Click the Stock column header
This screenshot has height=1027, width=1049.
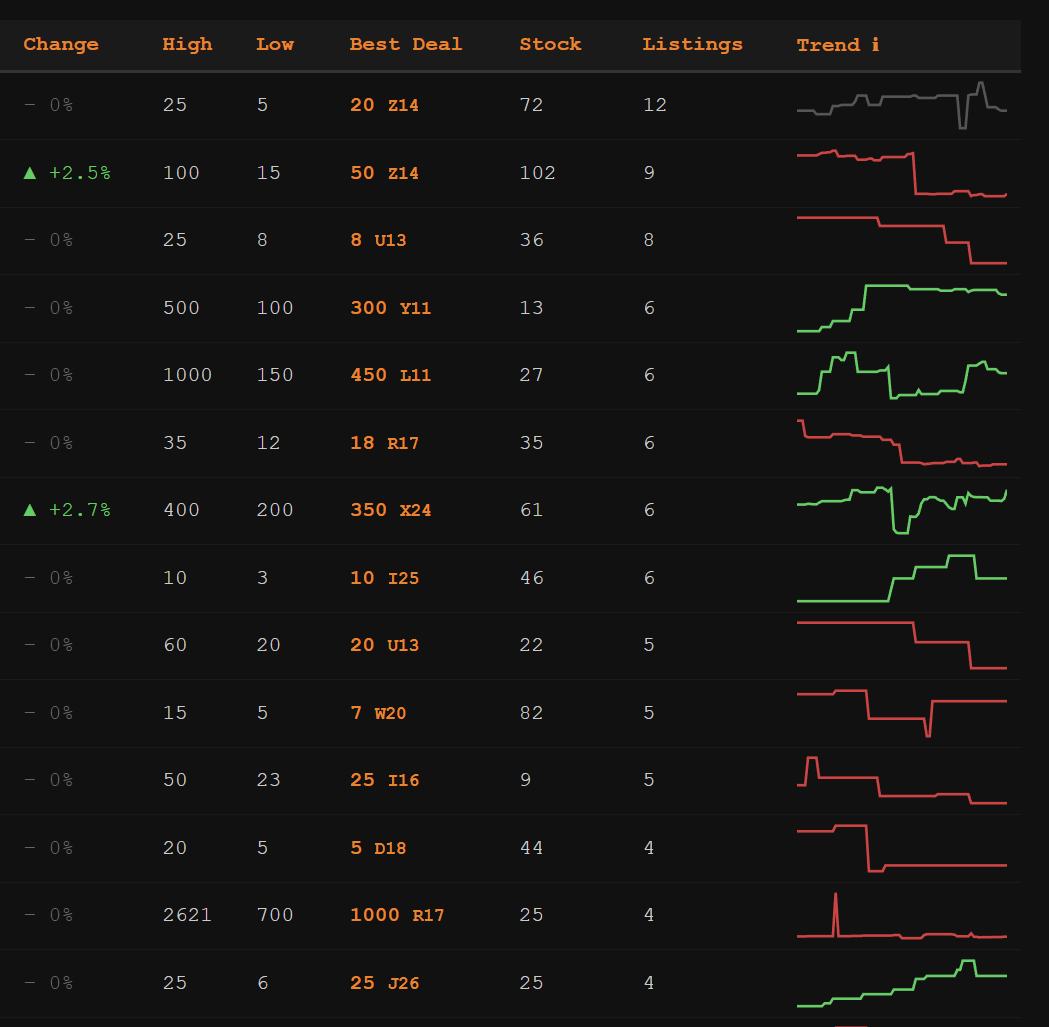pos(550,45)
